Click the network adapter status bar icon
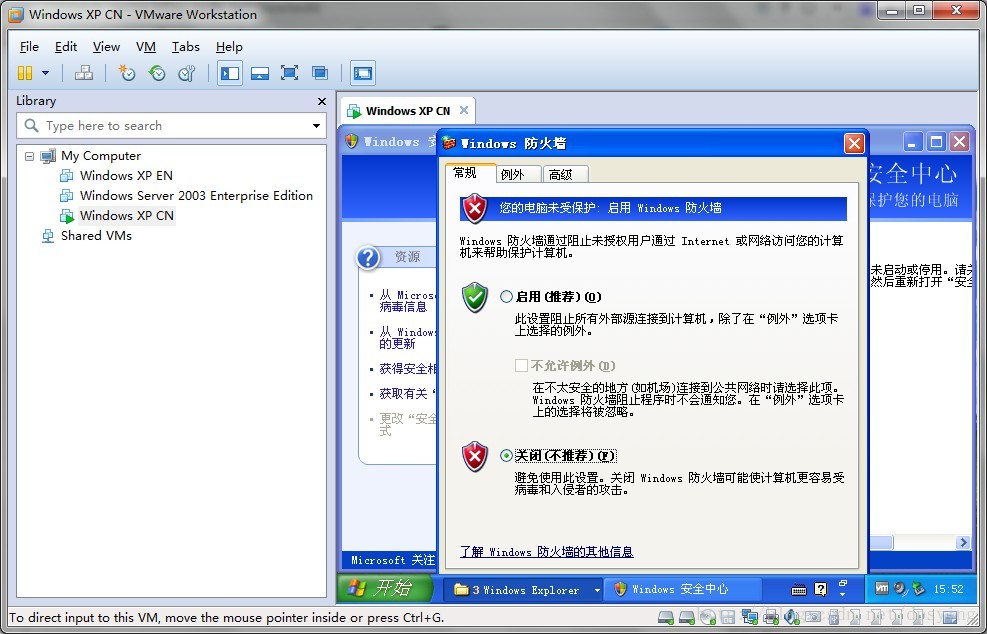 (749, 617)
